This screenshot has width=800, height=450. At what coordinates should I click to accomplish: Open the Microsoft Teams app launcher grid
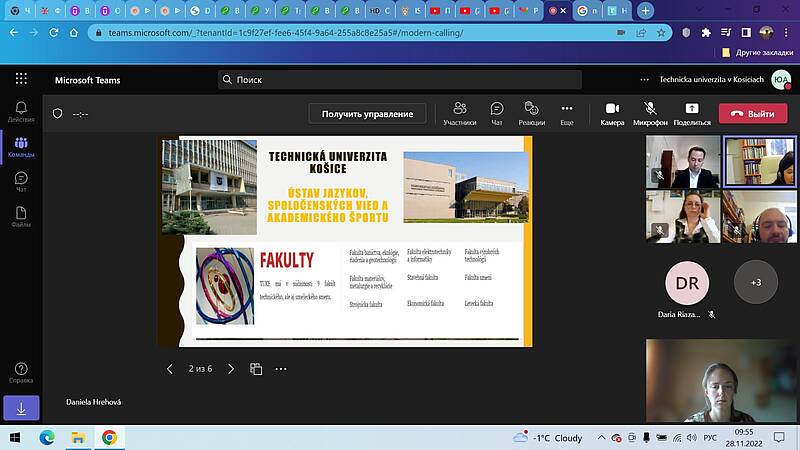[21, 80]
